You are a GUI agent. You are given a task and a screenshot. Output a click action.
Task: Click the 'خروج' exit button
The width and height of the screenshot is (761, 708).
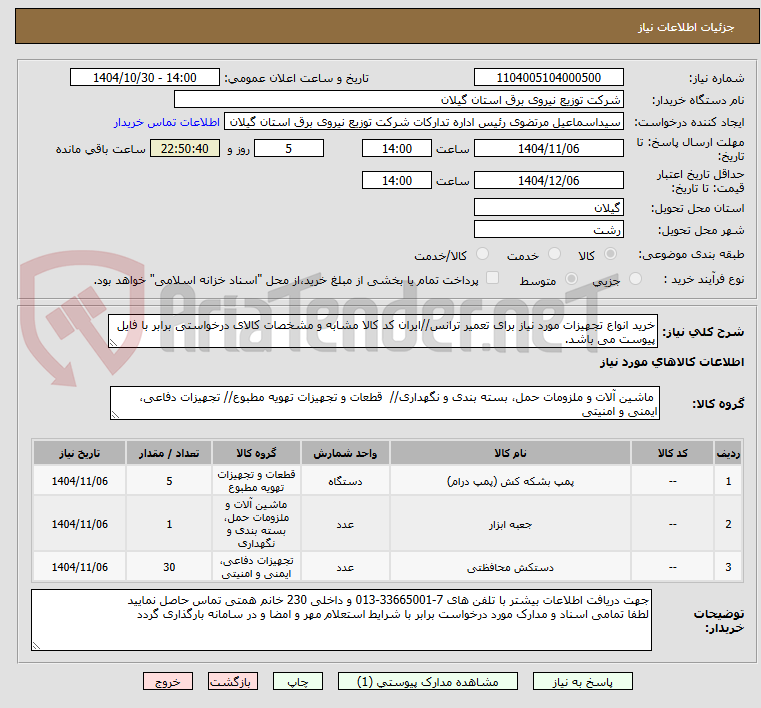click(167, 681)
